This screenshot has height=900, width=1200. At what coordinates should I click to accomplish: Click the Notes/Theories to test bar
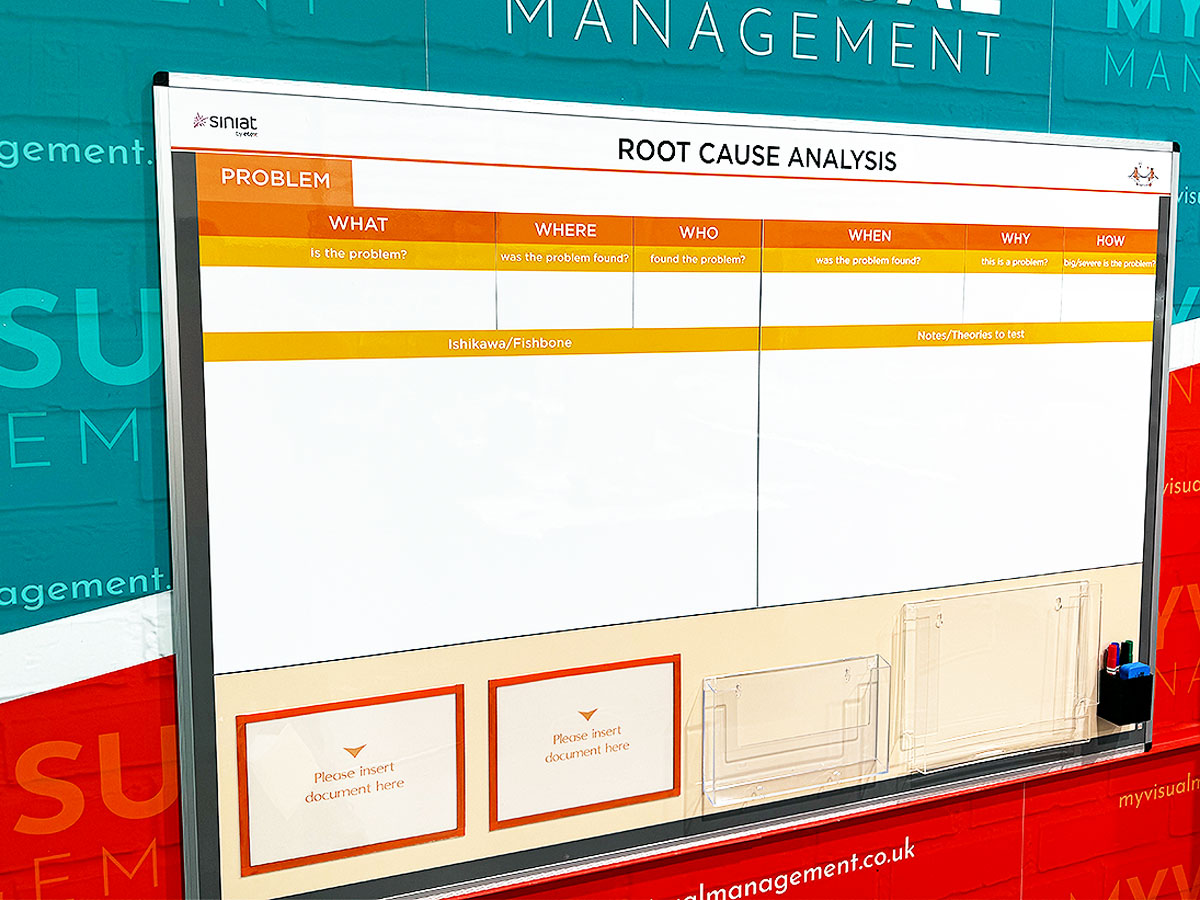[x=956, y=335]
